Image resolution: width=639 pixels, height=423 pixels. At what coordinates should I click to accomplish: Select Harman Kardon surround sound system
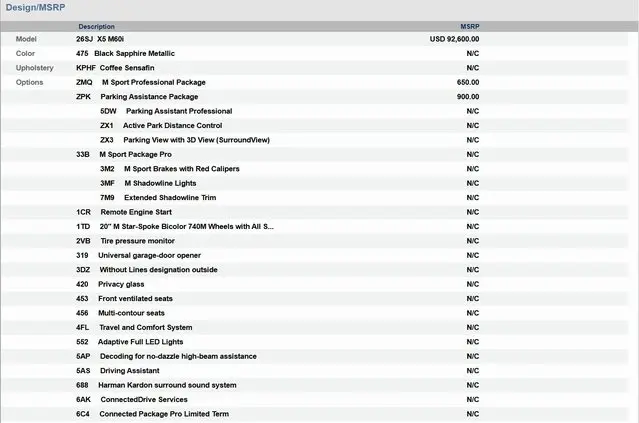pyautogui.click(x=168, y=385)
